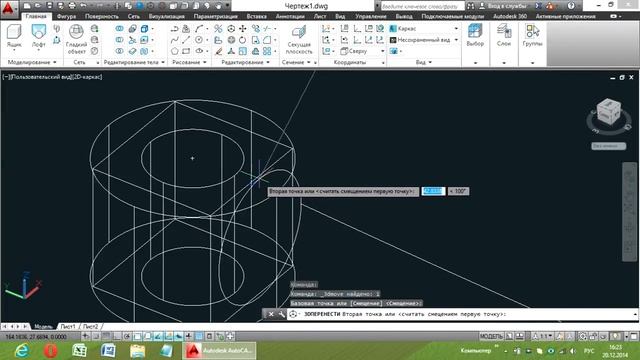
Task: Click the Section Plane (Секущая плоскость) tool
Action: (x=299, y=39)
